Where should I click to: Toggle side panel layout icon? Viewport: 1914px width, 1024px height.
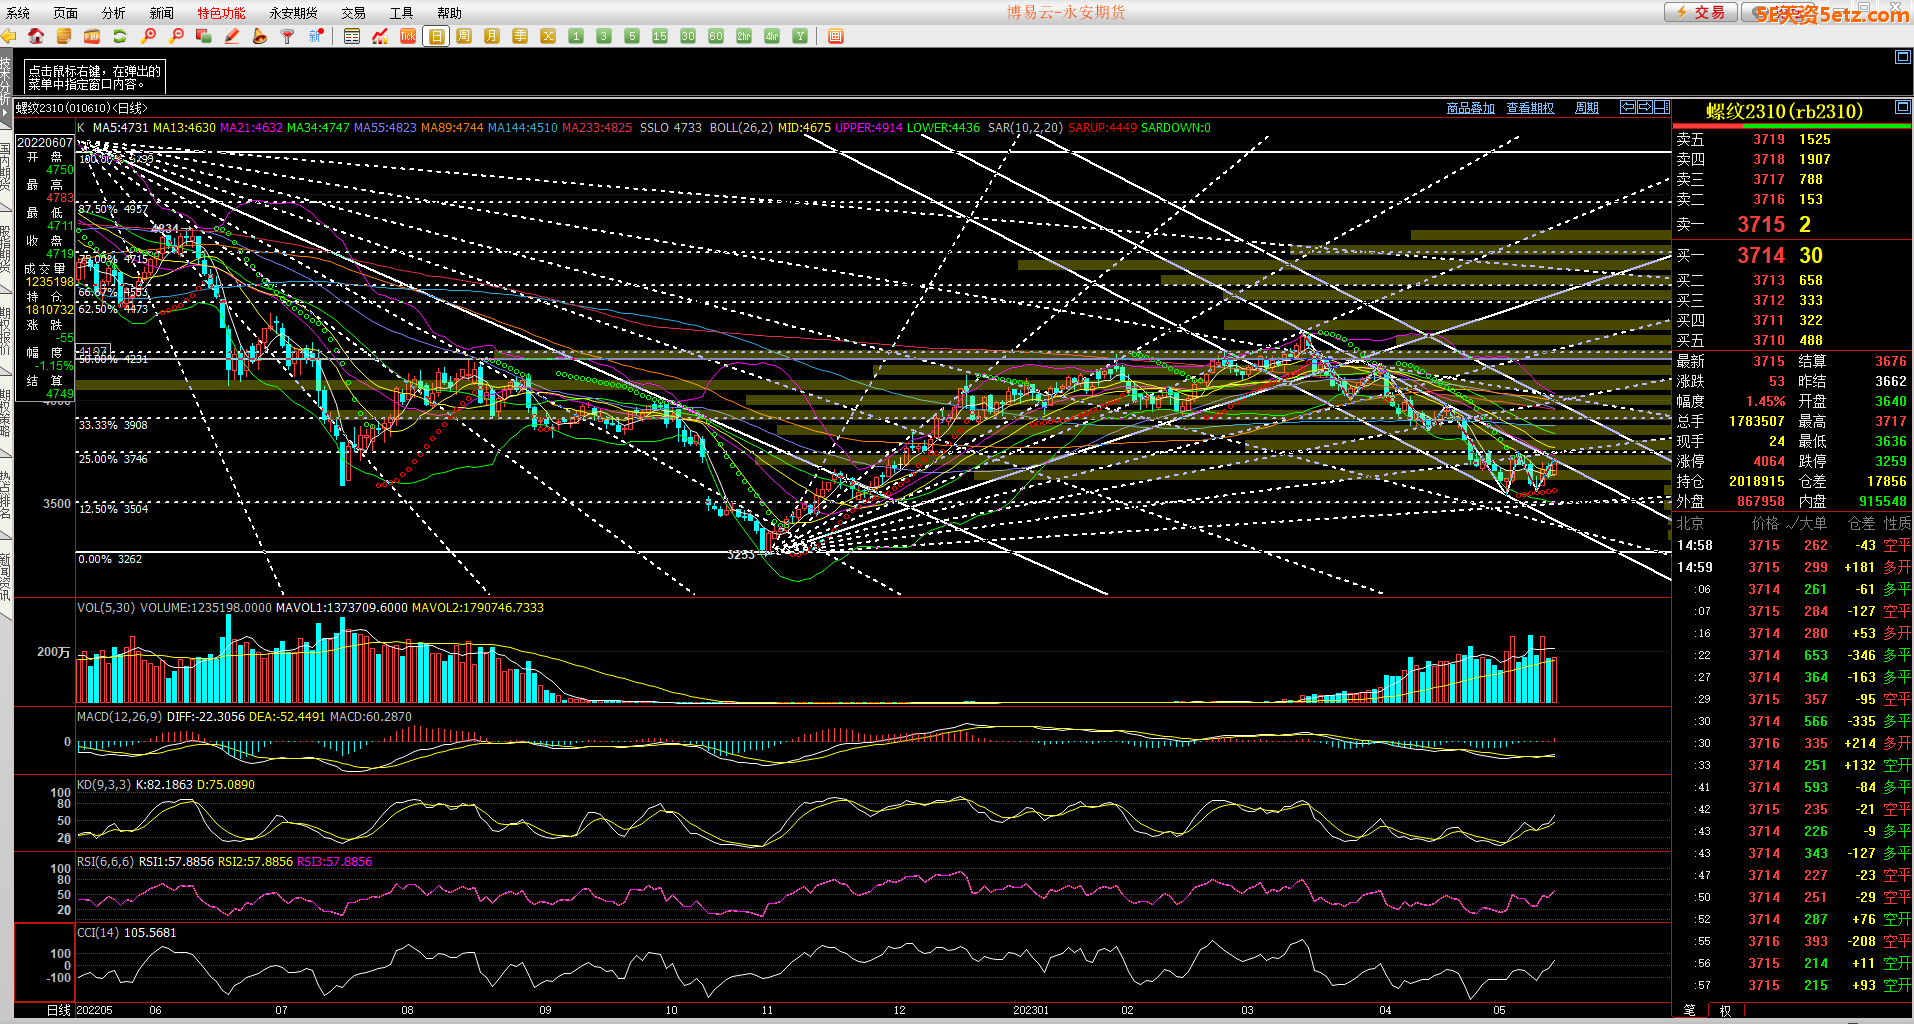pos(1662,107)
